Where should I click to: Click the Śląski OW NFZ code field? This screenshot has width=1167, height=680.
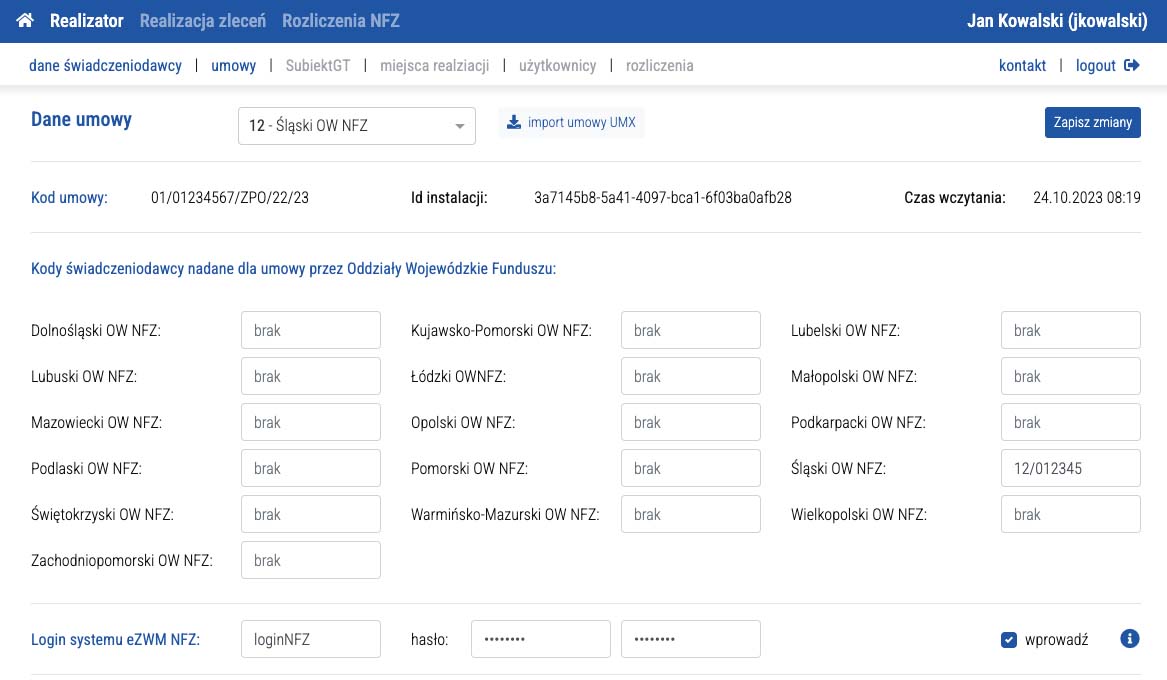[x=1070, y=469]
